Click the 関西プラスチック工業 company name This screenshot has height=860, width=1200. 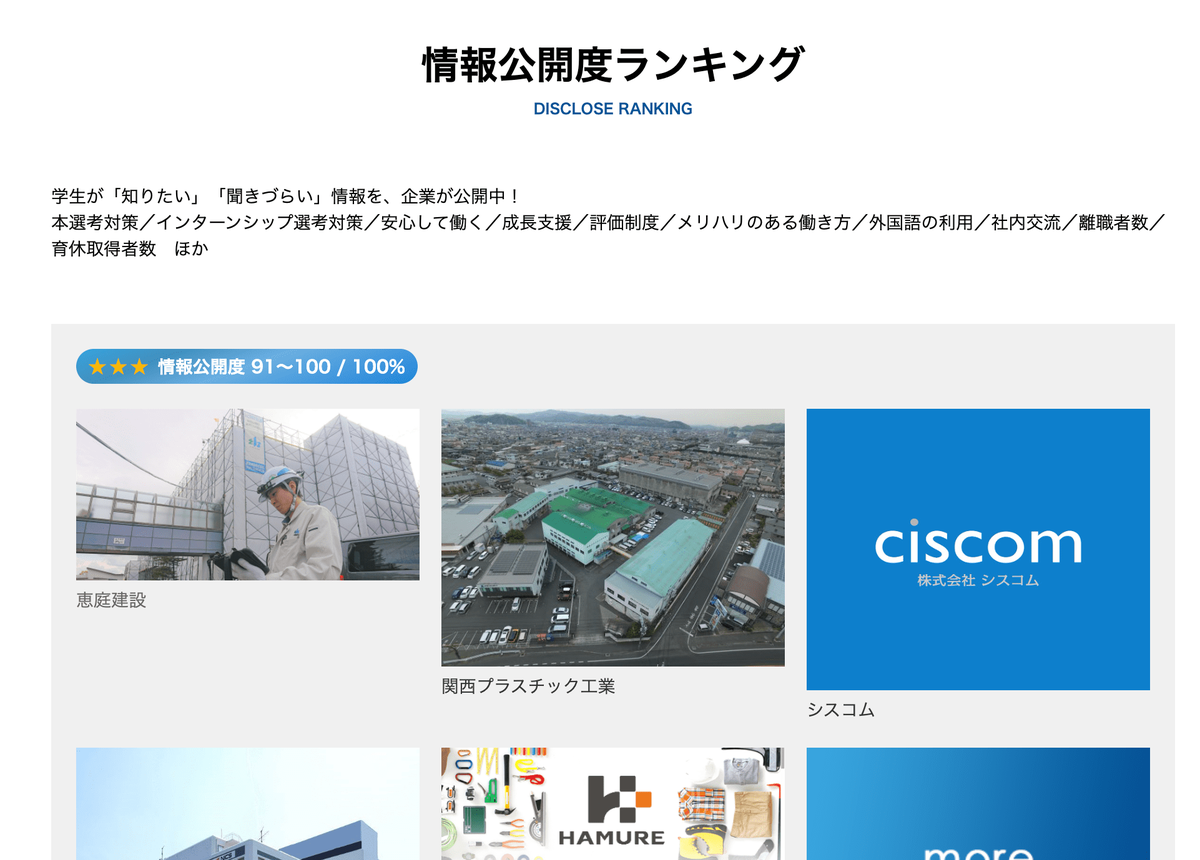[528, 687]
